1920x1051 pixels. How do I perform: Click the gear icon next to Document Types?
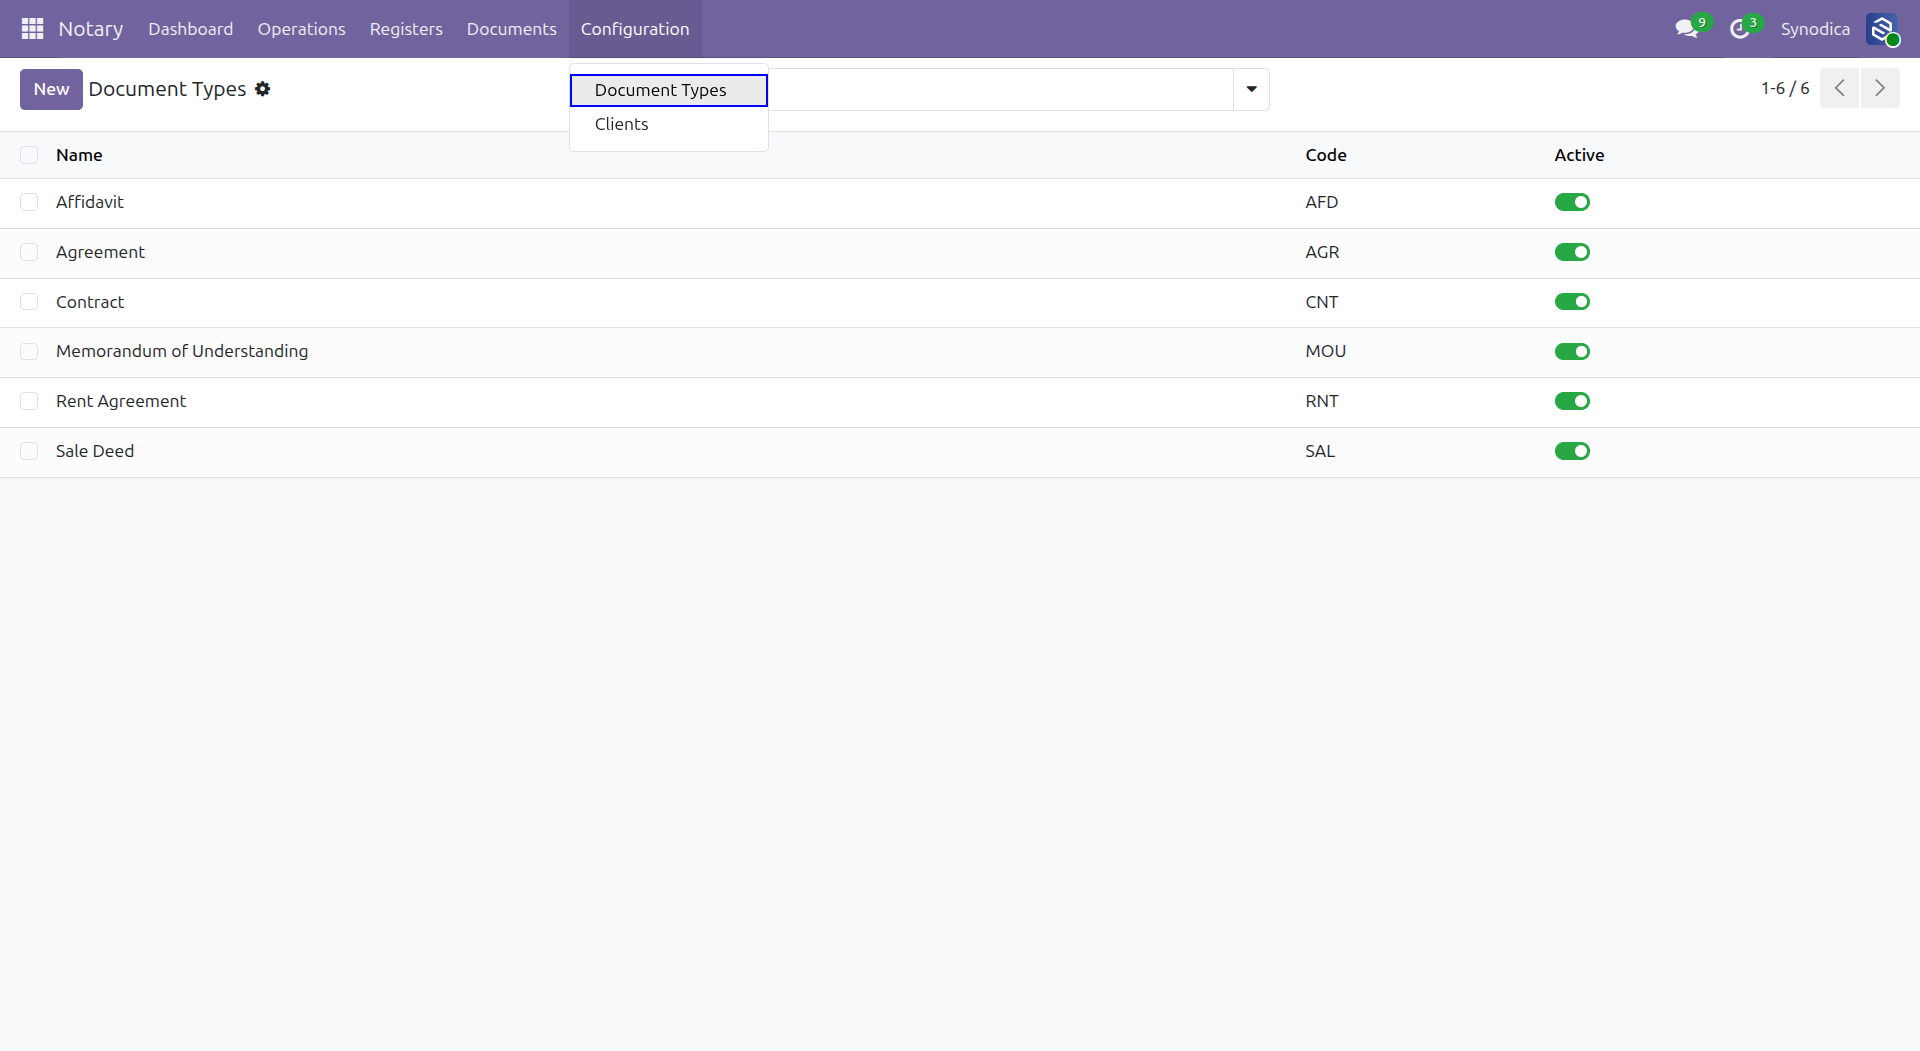[263, 89]
